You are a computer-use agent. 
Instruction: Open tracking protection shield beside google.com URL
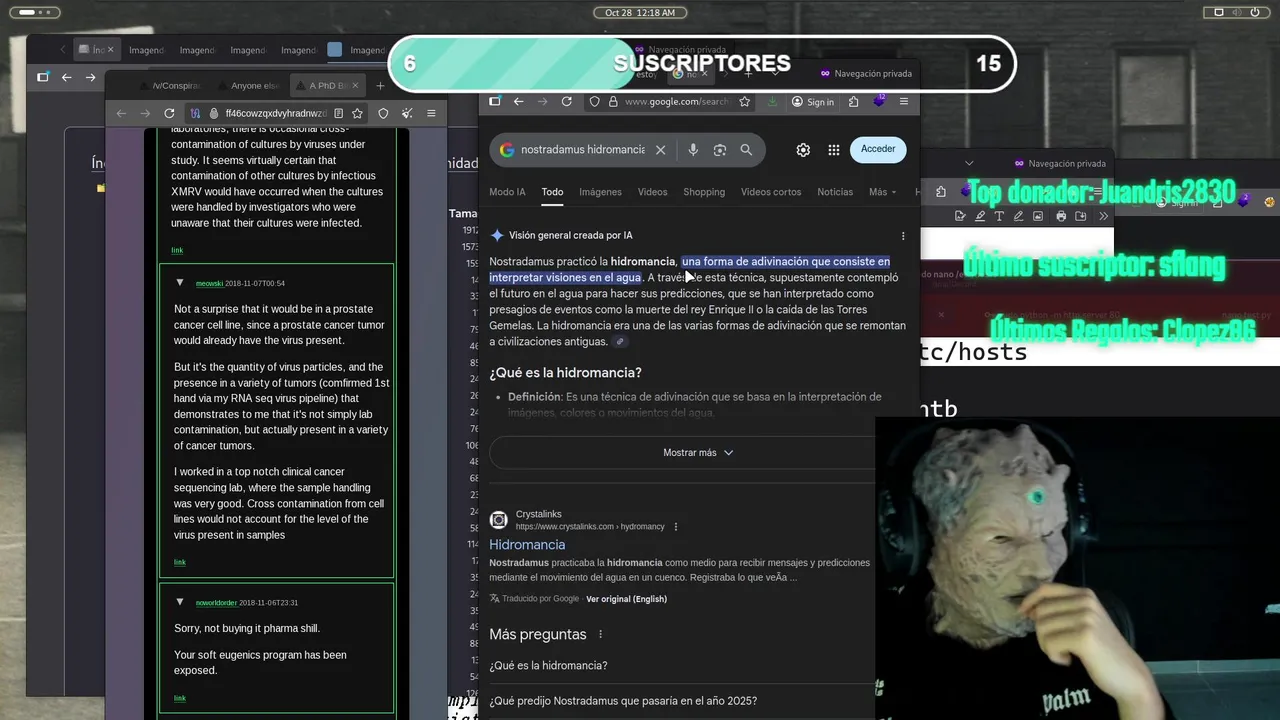click(x=595, y=101)
